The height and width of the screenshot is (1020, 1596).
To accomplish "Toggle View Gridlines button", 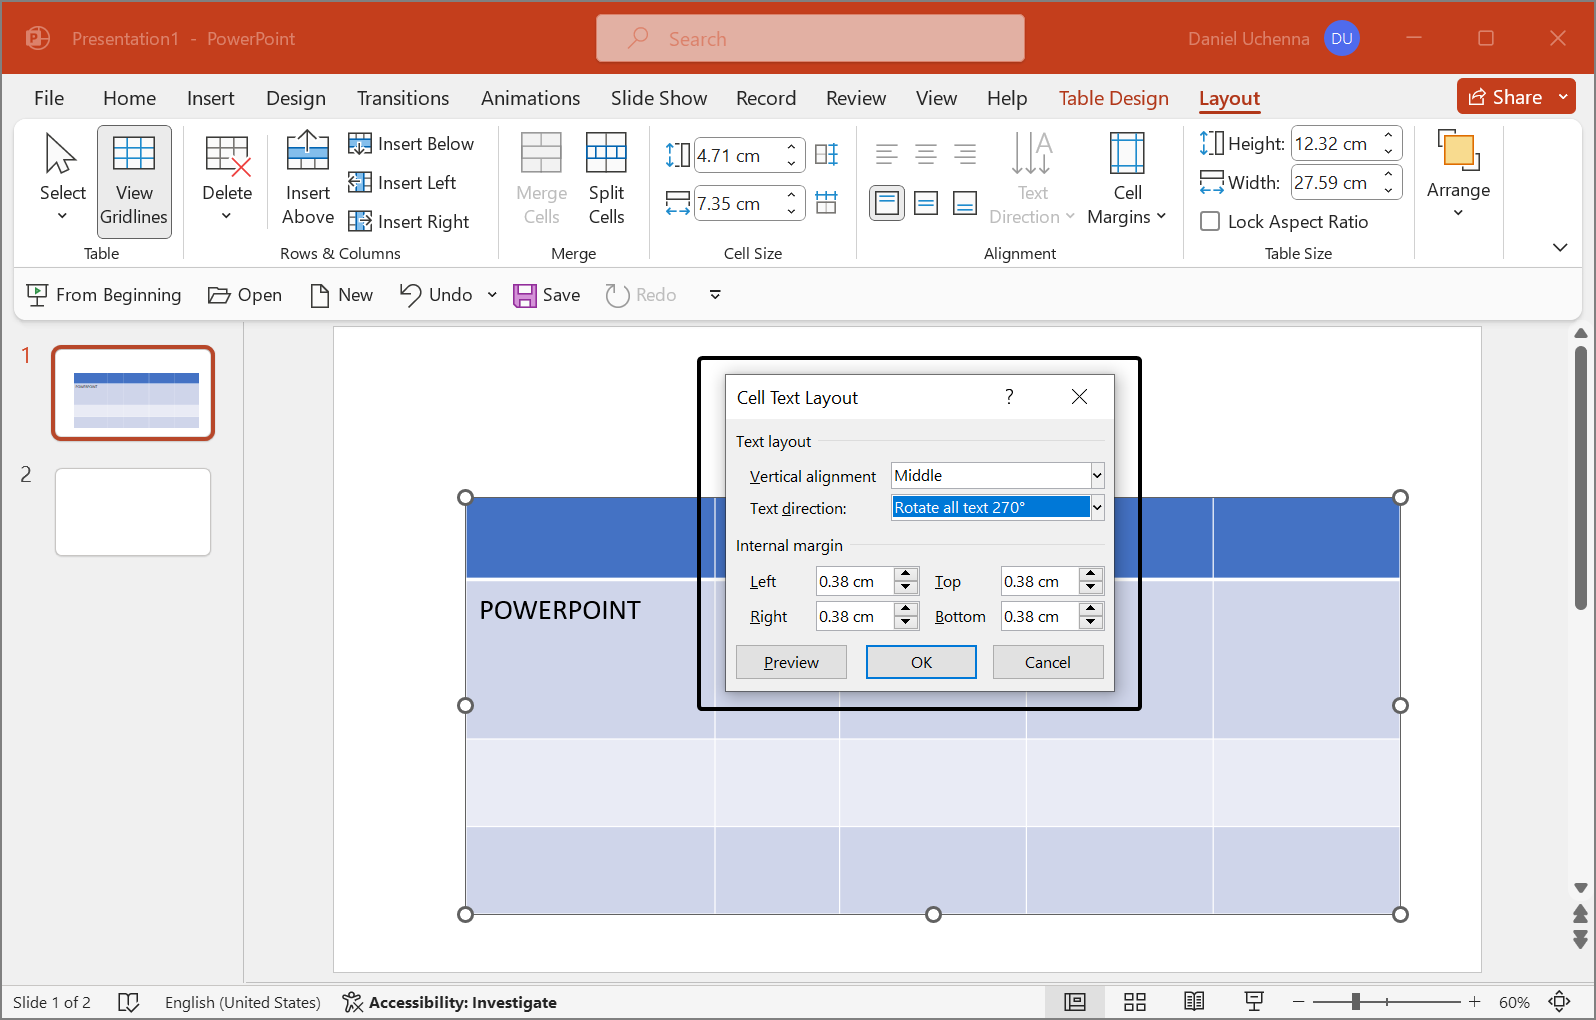I will [134, 181].
